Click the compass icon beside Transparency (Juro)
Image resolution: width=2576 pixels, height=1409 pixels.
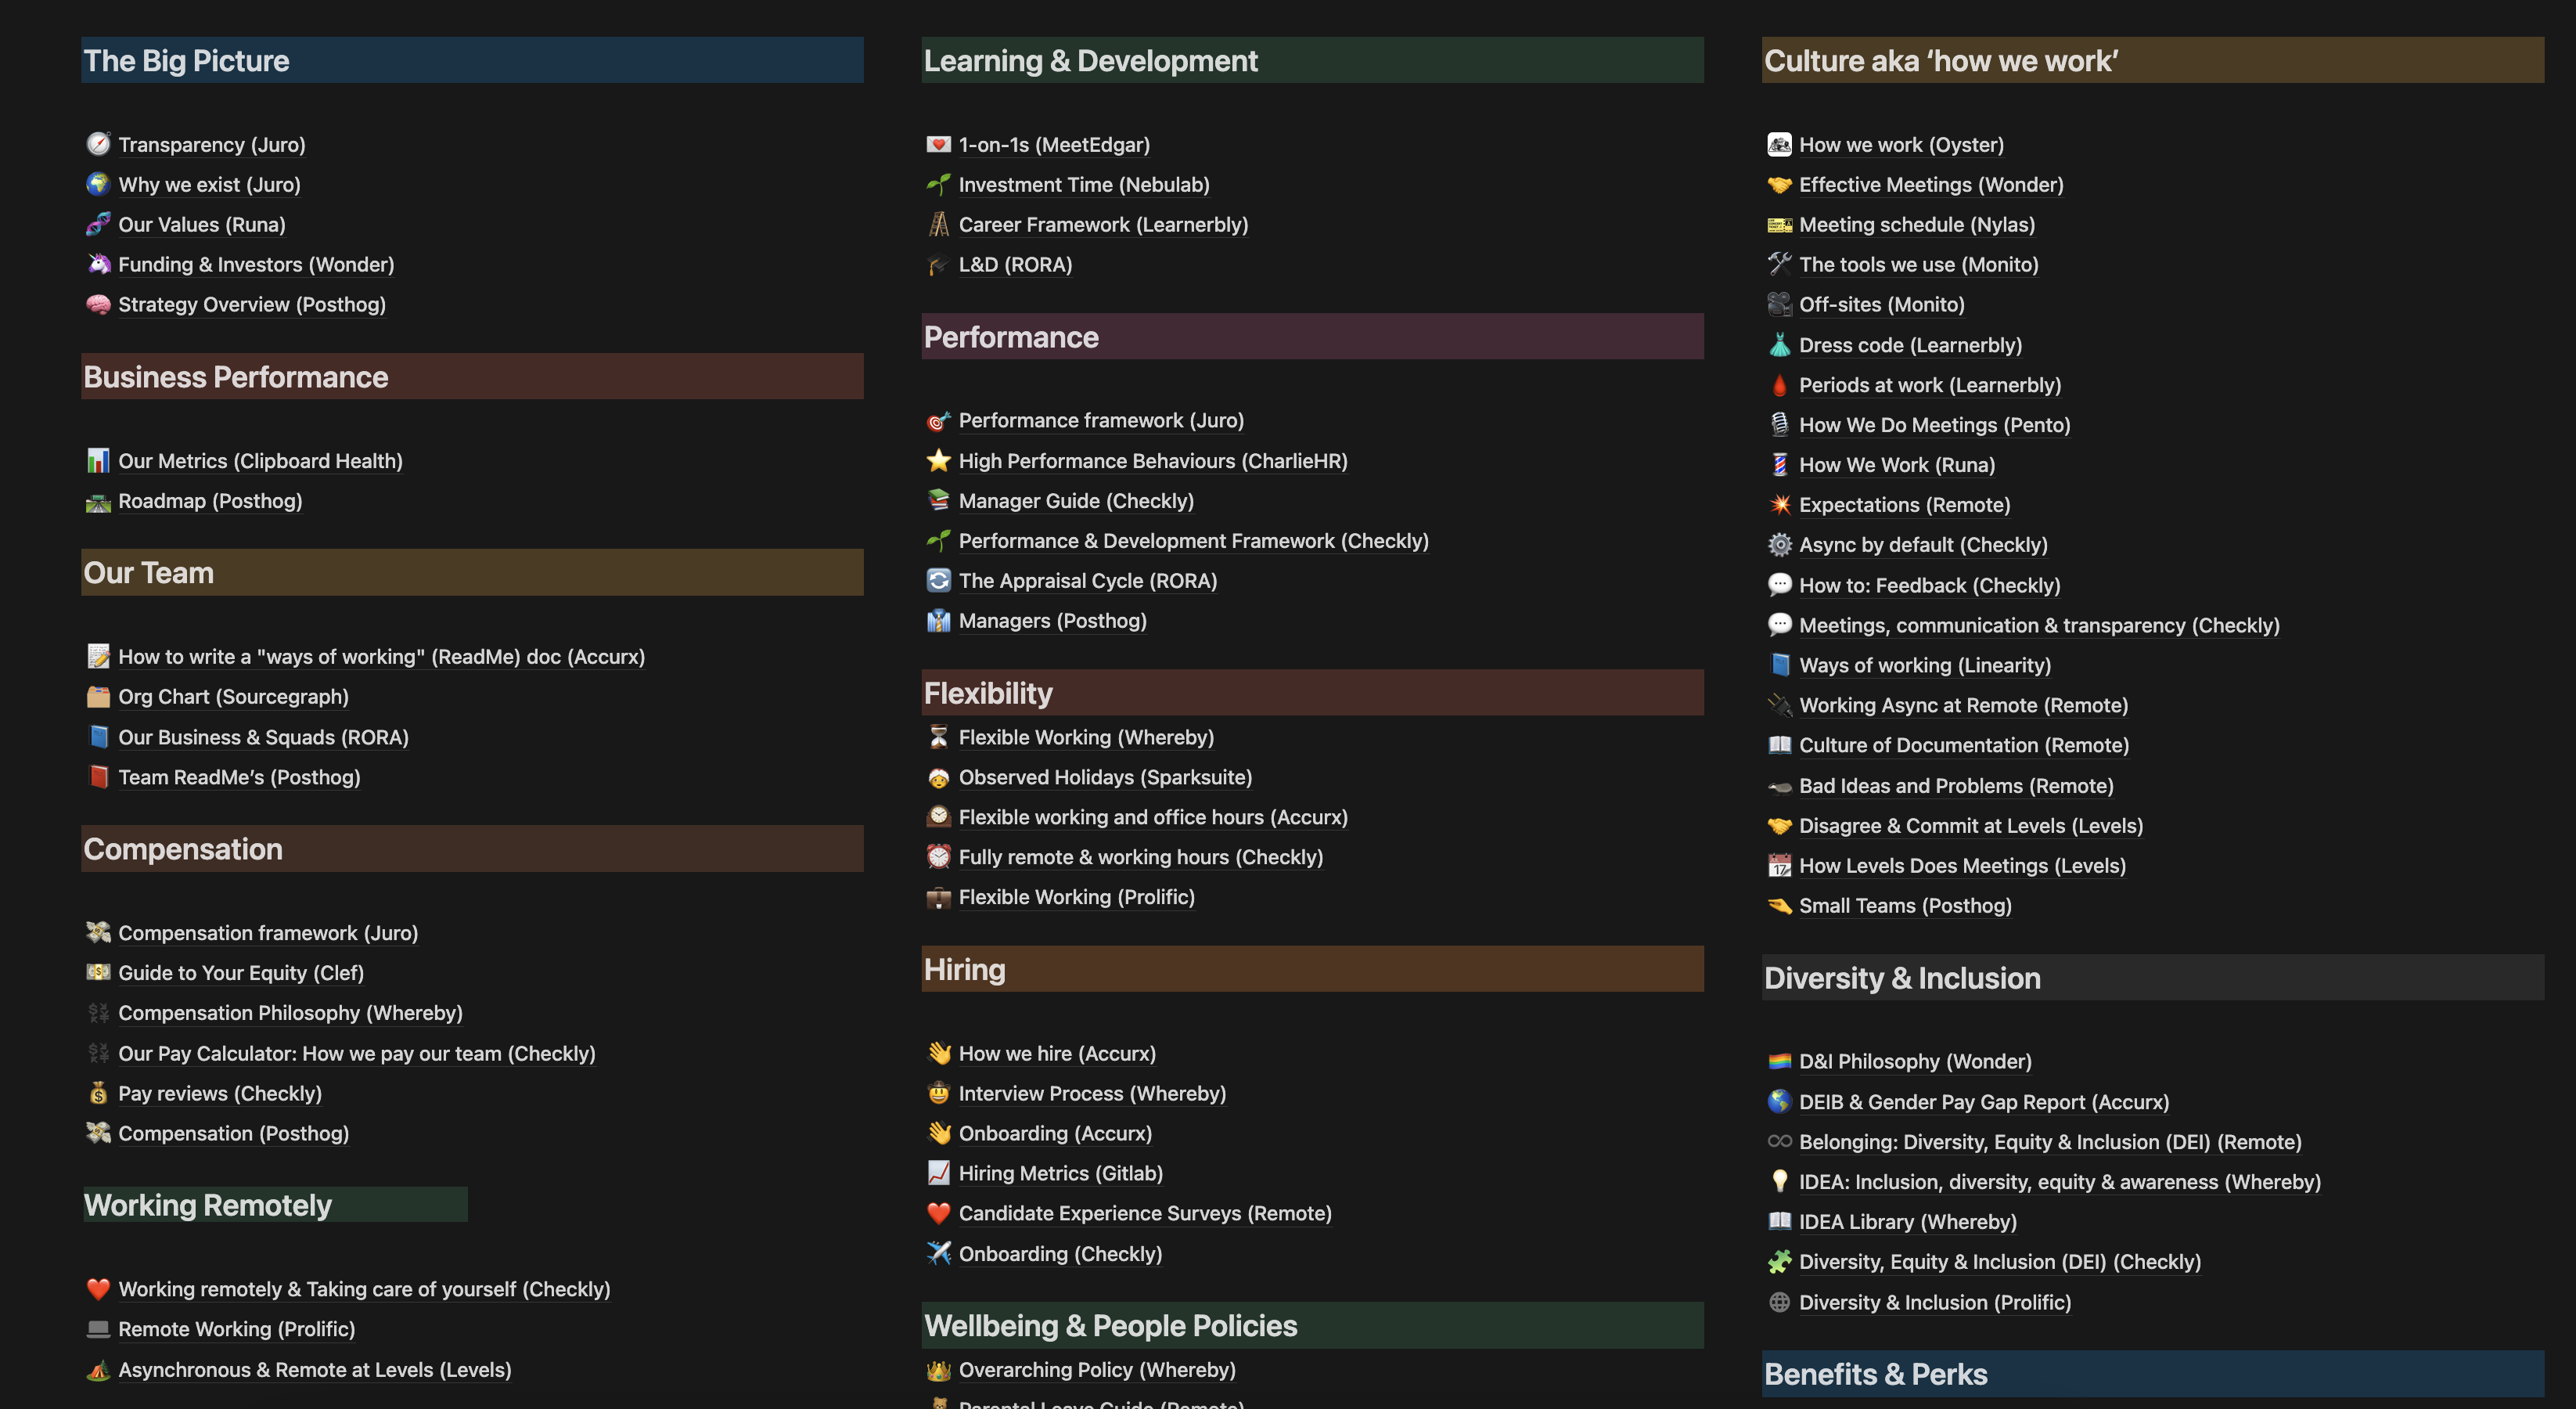pos(97,144)
